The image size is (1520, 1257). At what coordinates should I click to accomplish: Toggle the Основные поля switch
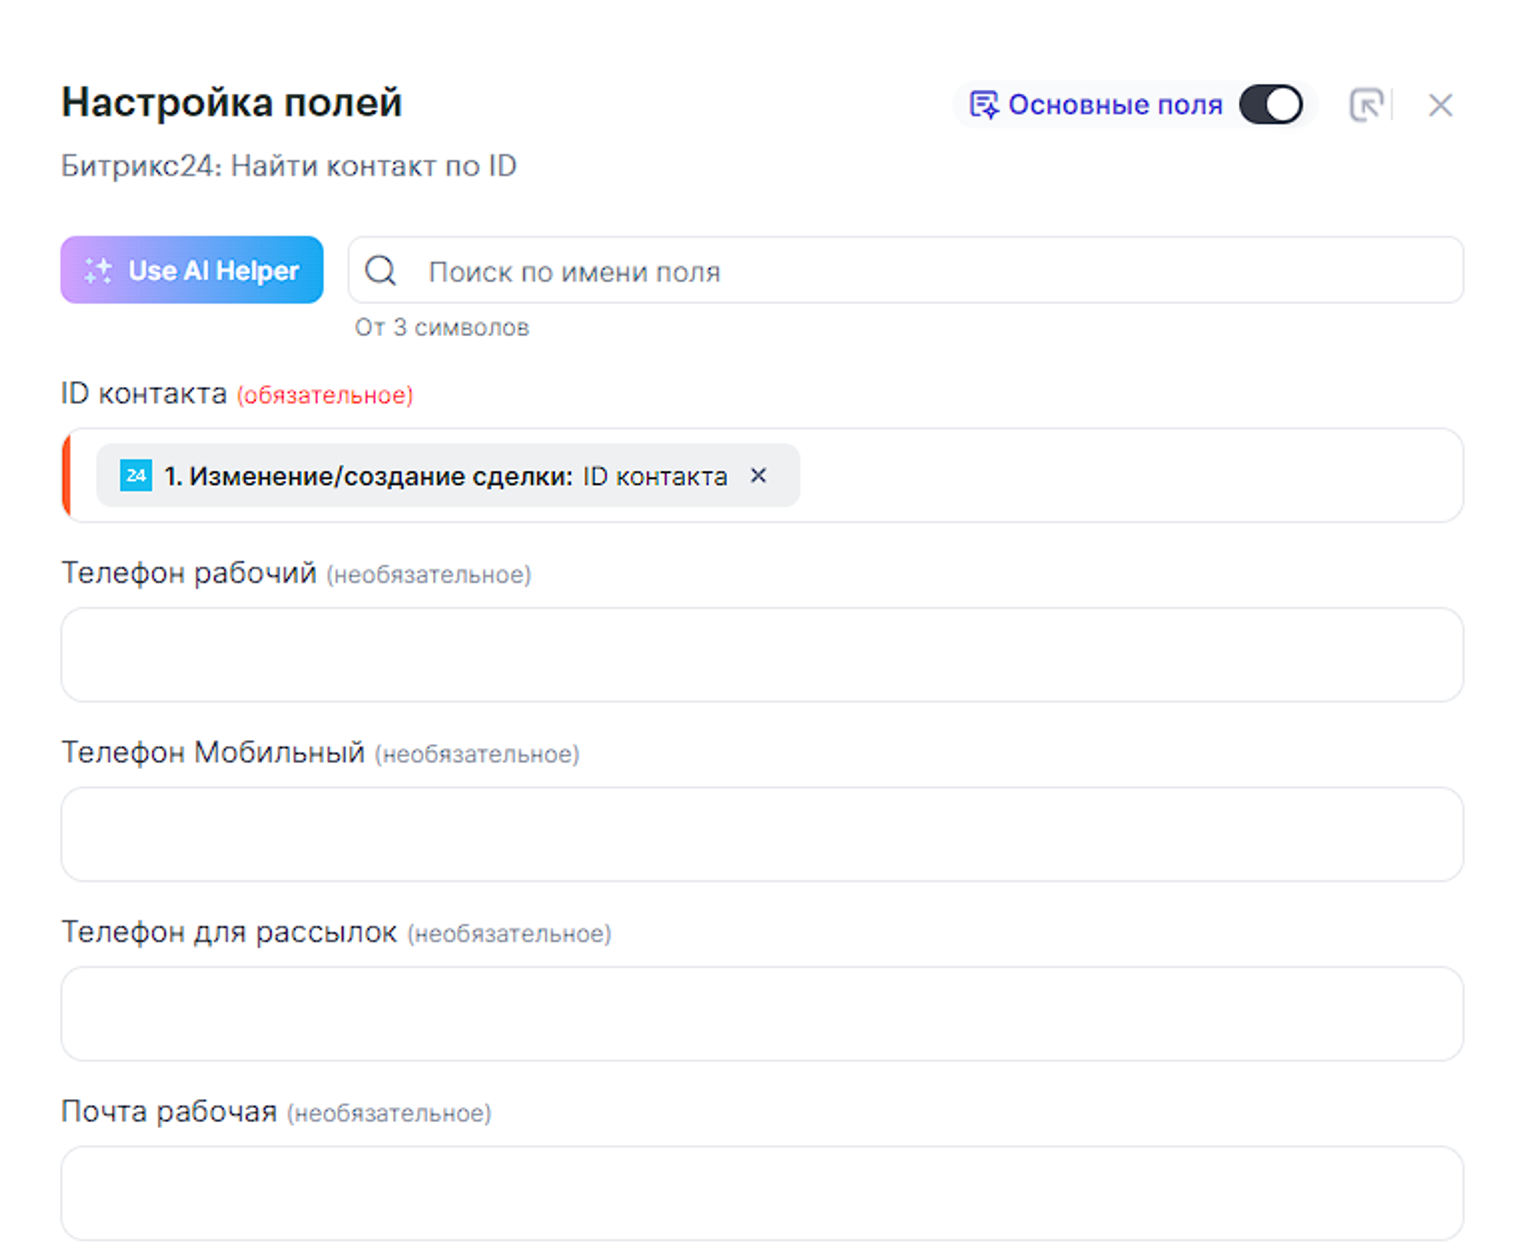point(1270,105)
